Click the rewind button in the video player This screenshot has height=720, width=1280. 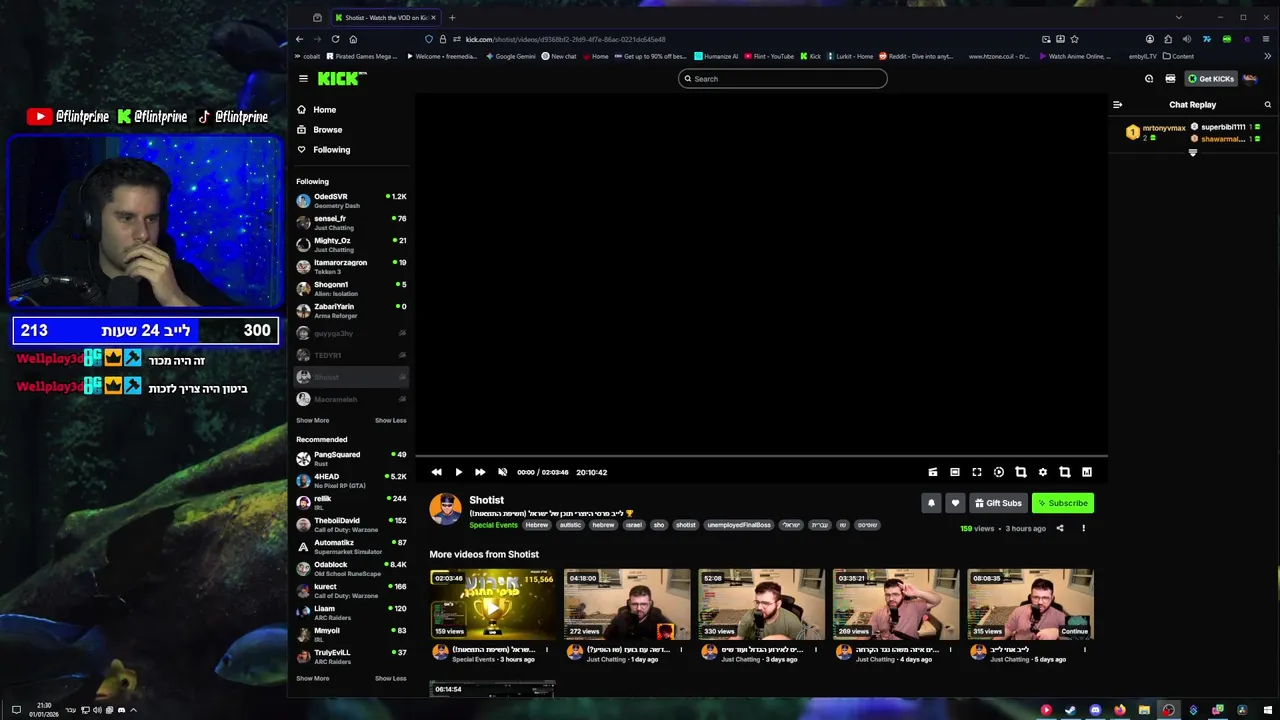436,472
